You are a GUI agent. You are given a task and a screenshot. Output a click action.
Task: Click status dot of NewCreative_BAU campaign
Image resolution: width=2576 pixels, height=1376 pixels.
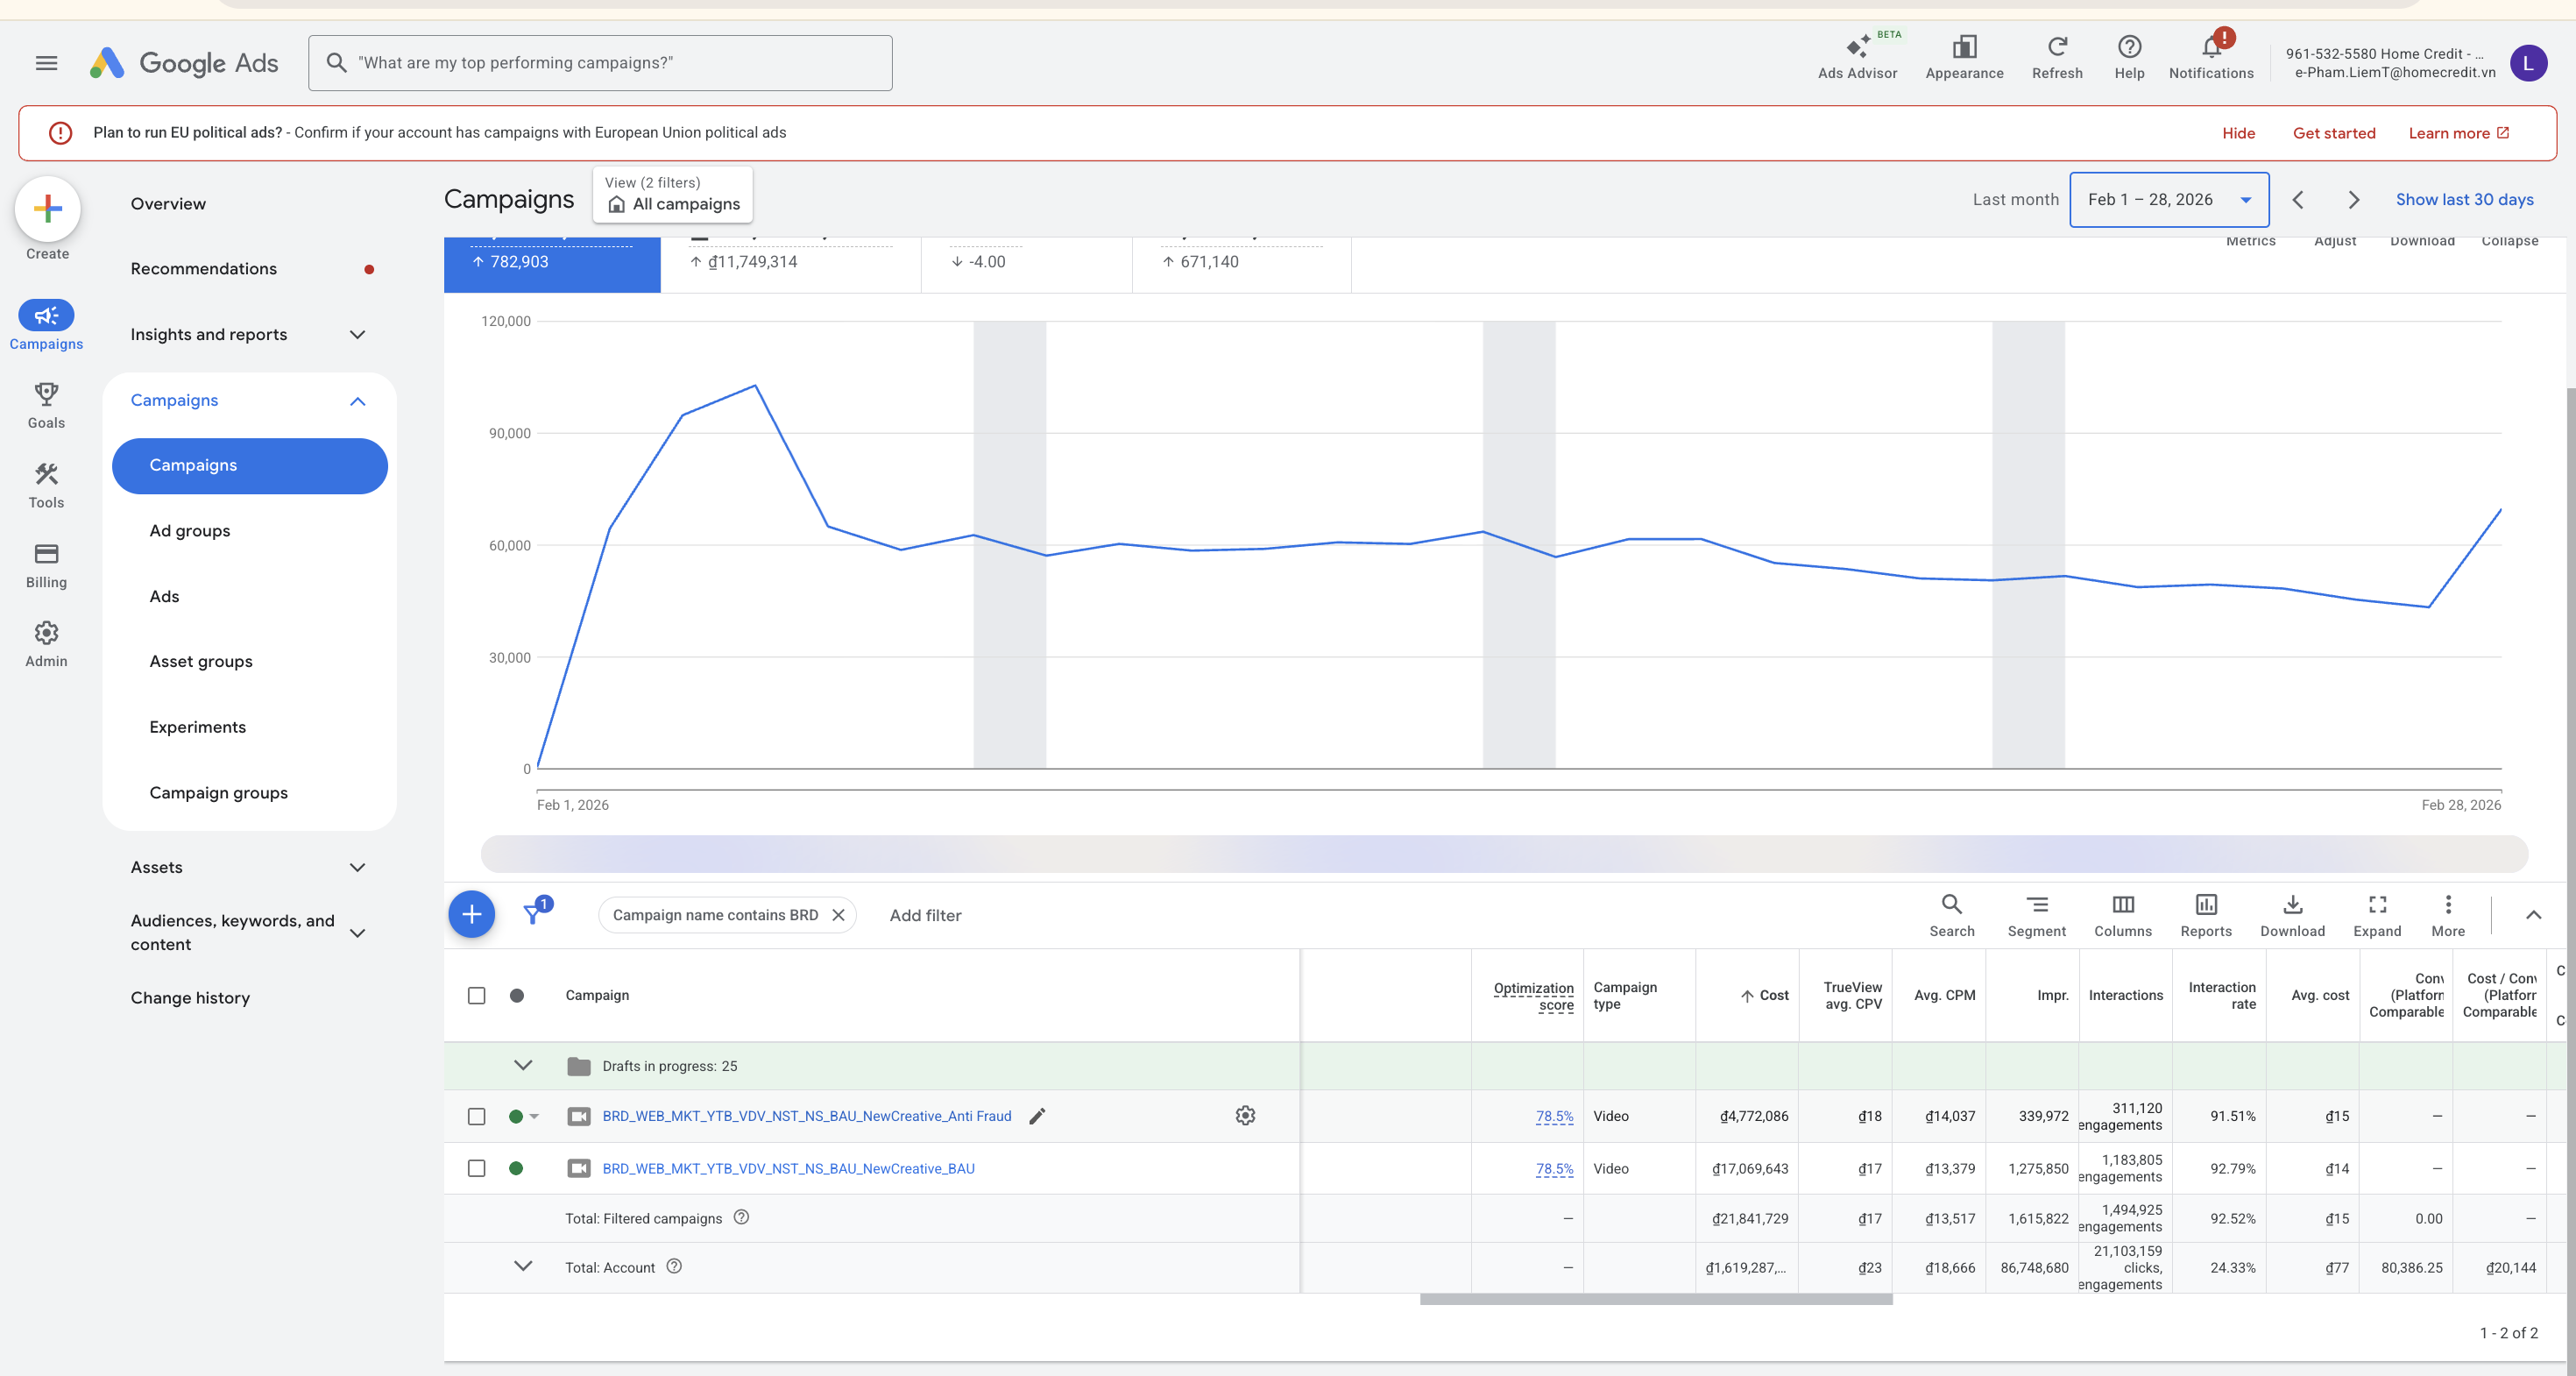[x=516, y=1168]
